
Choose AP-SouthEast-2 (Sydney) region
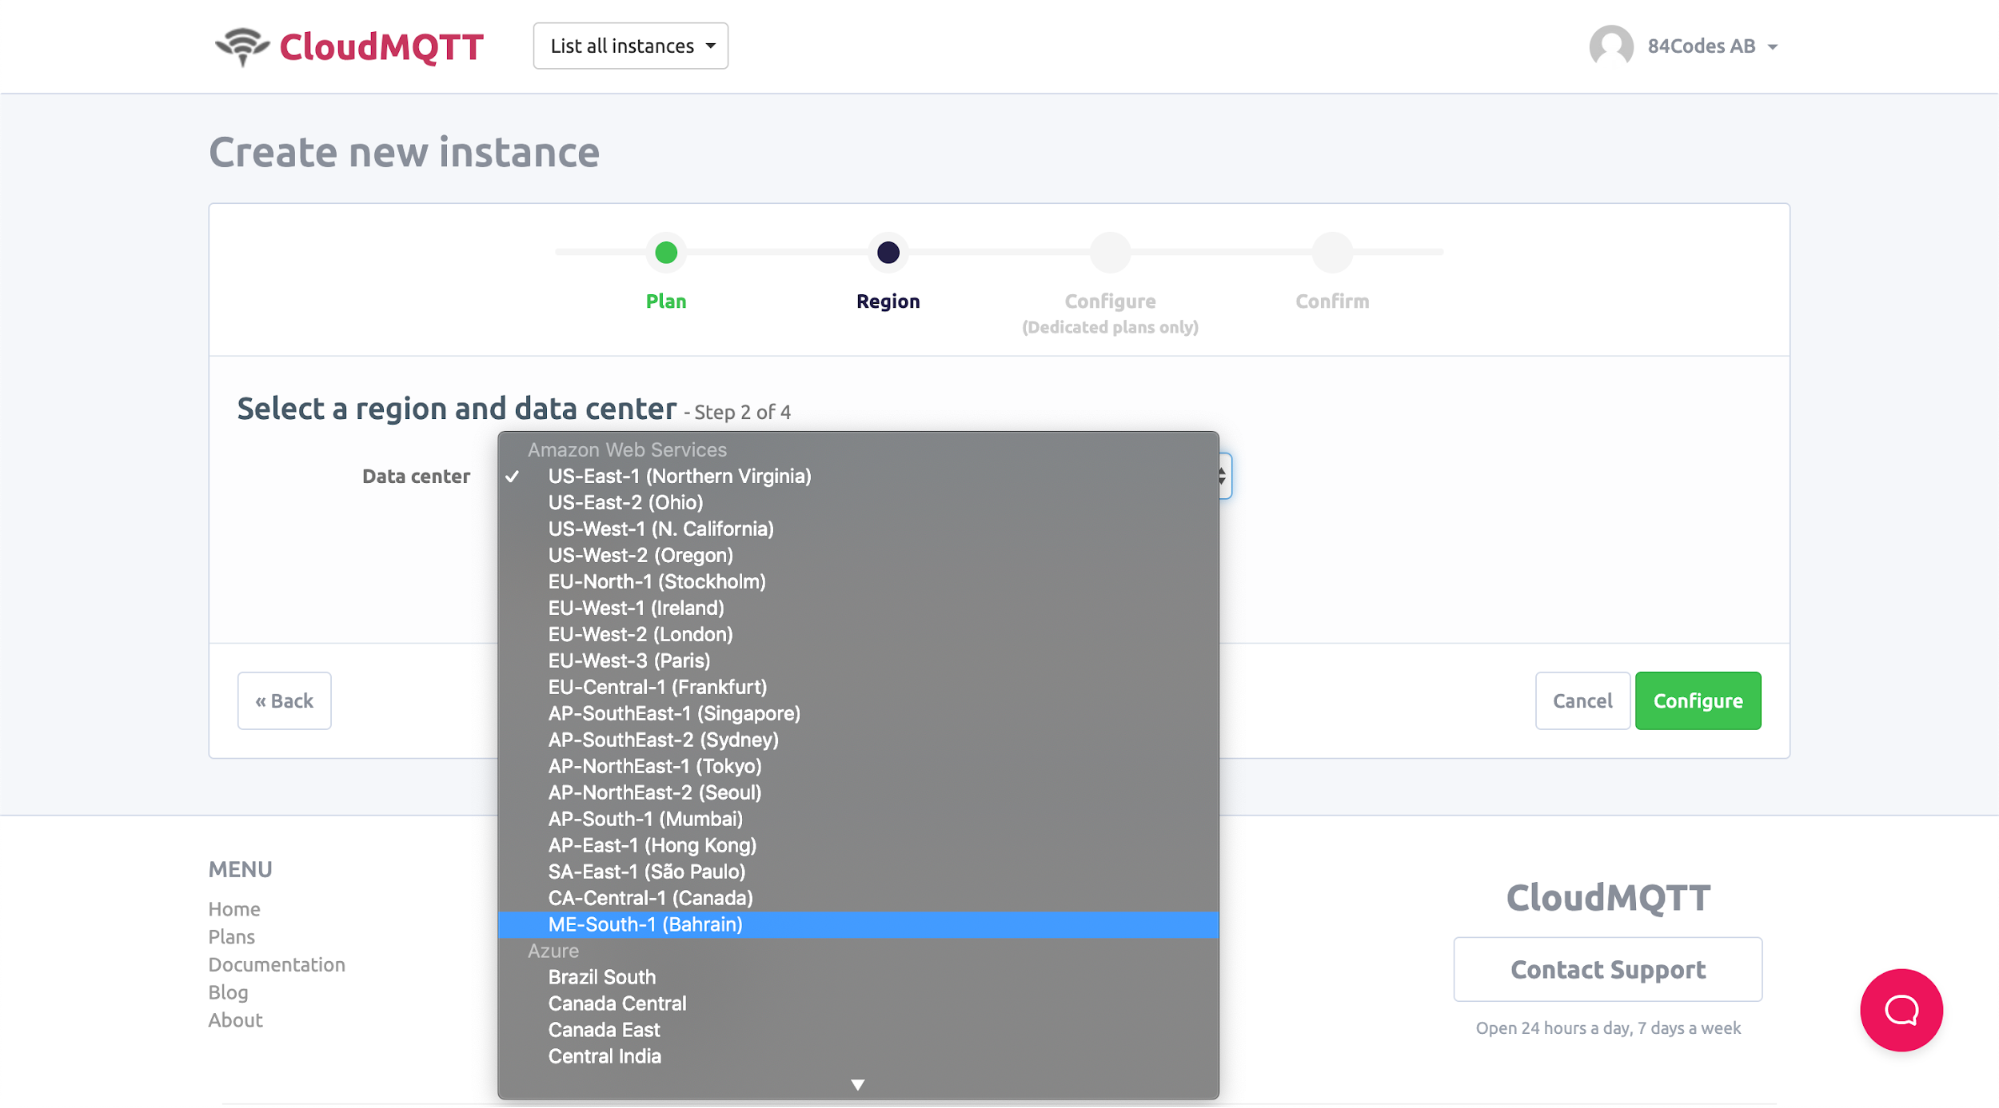pos(858,740)
